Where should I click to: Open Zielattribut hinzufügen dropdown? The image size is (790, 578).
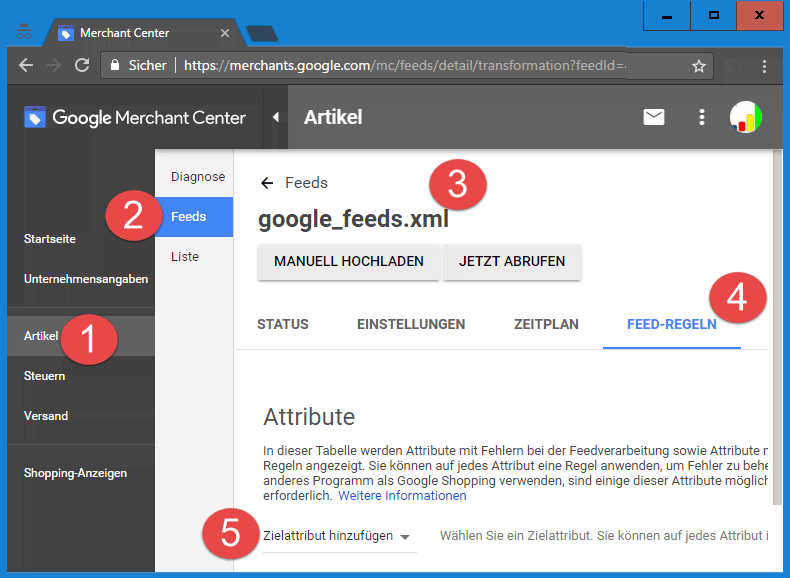coord(340,536)
